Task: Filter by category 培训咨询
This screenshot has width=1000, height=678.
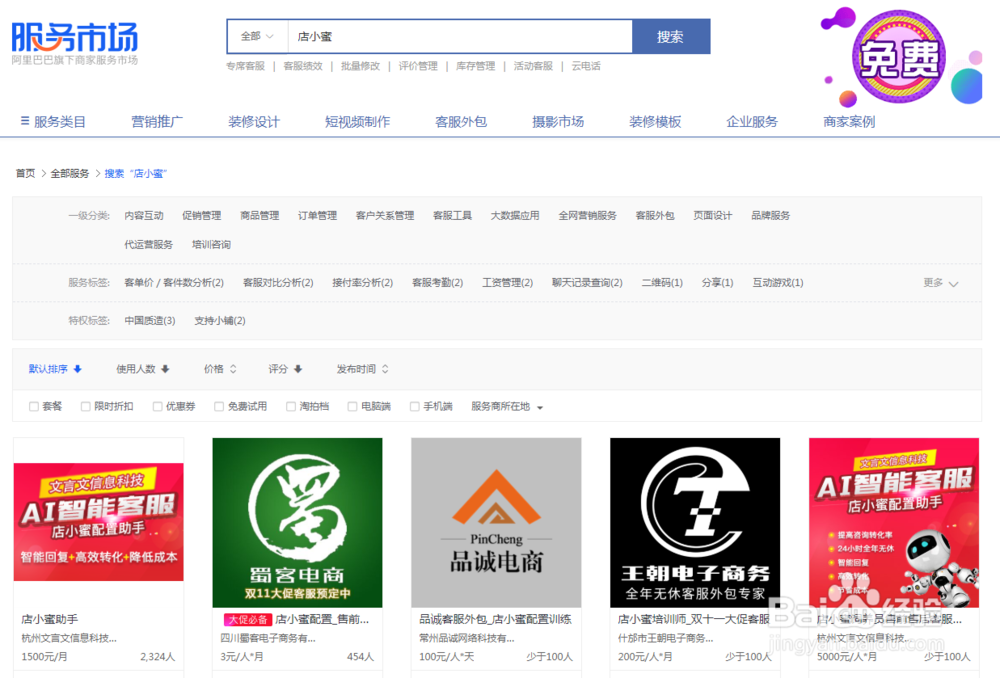Action: [x=211, y=244]
